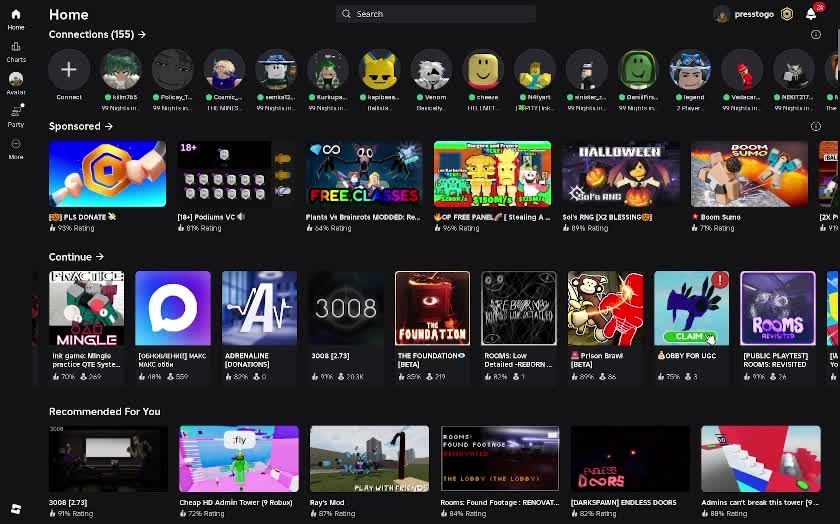
Task: Open ADRENALINE [DONATIONS] tile
Action: (x=259, y=326)
